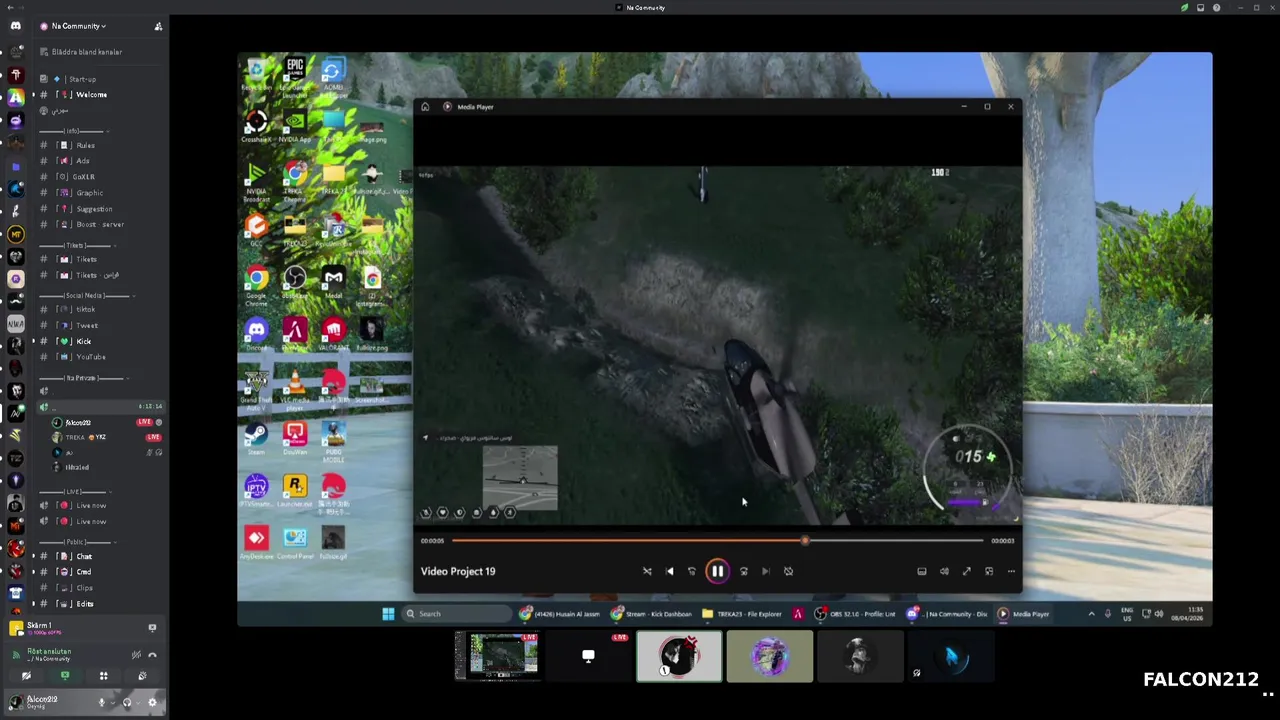This screenshot has width=1280, height=720.
Task: Open NWA server in server list
Action: [x=16, y=323]
